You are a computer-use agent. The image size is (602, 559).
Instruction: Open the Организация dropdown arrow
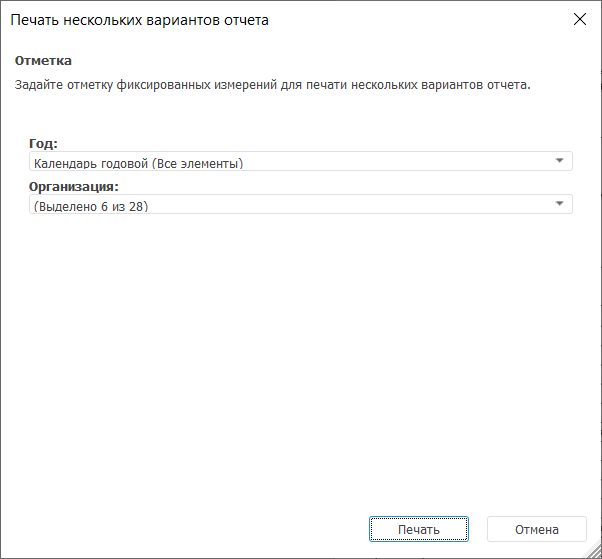tap(559, 205)
